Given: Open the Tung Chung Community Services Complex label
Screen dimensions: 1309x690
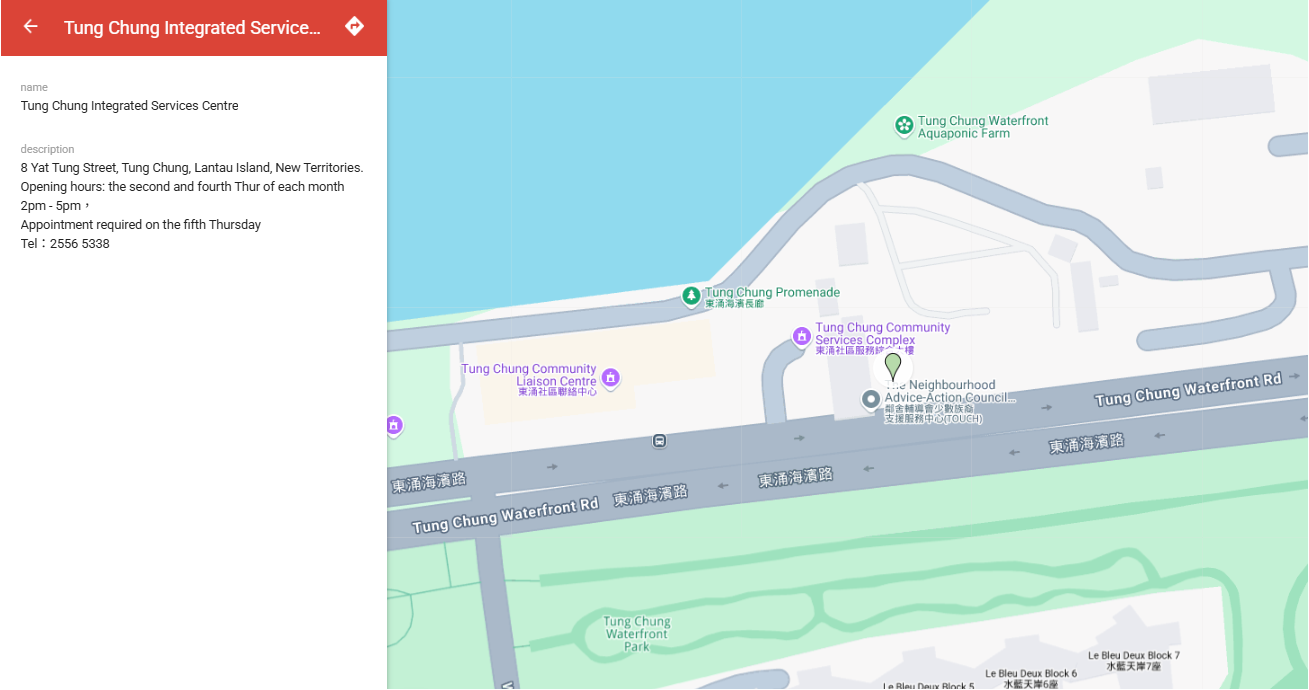Looking at the screenshot, I should 882,339.
